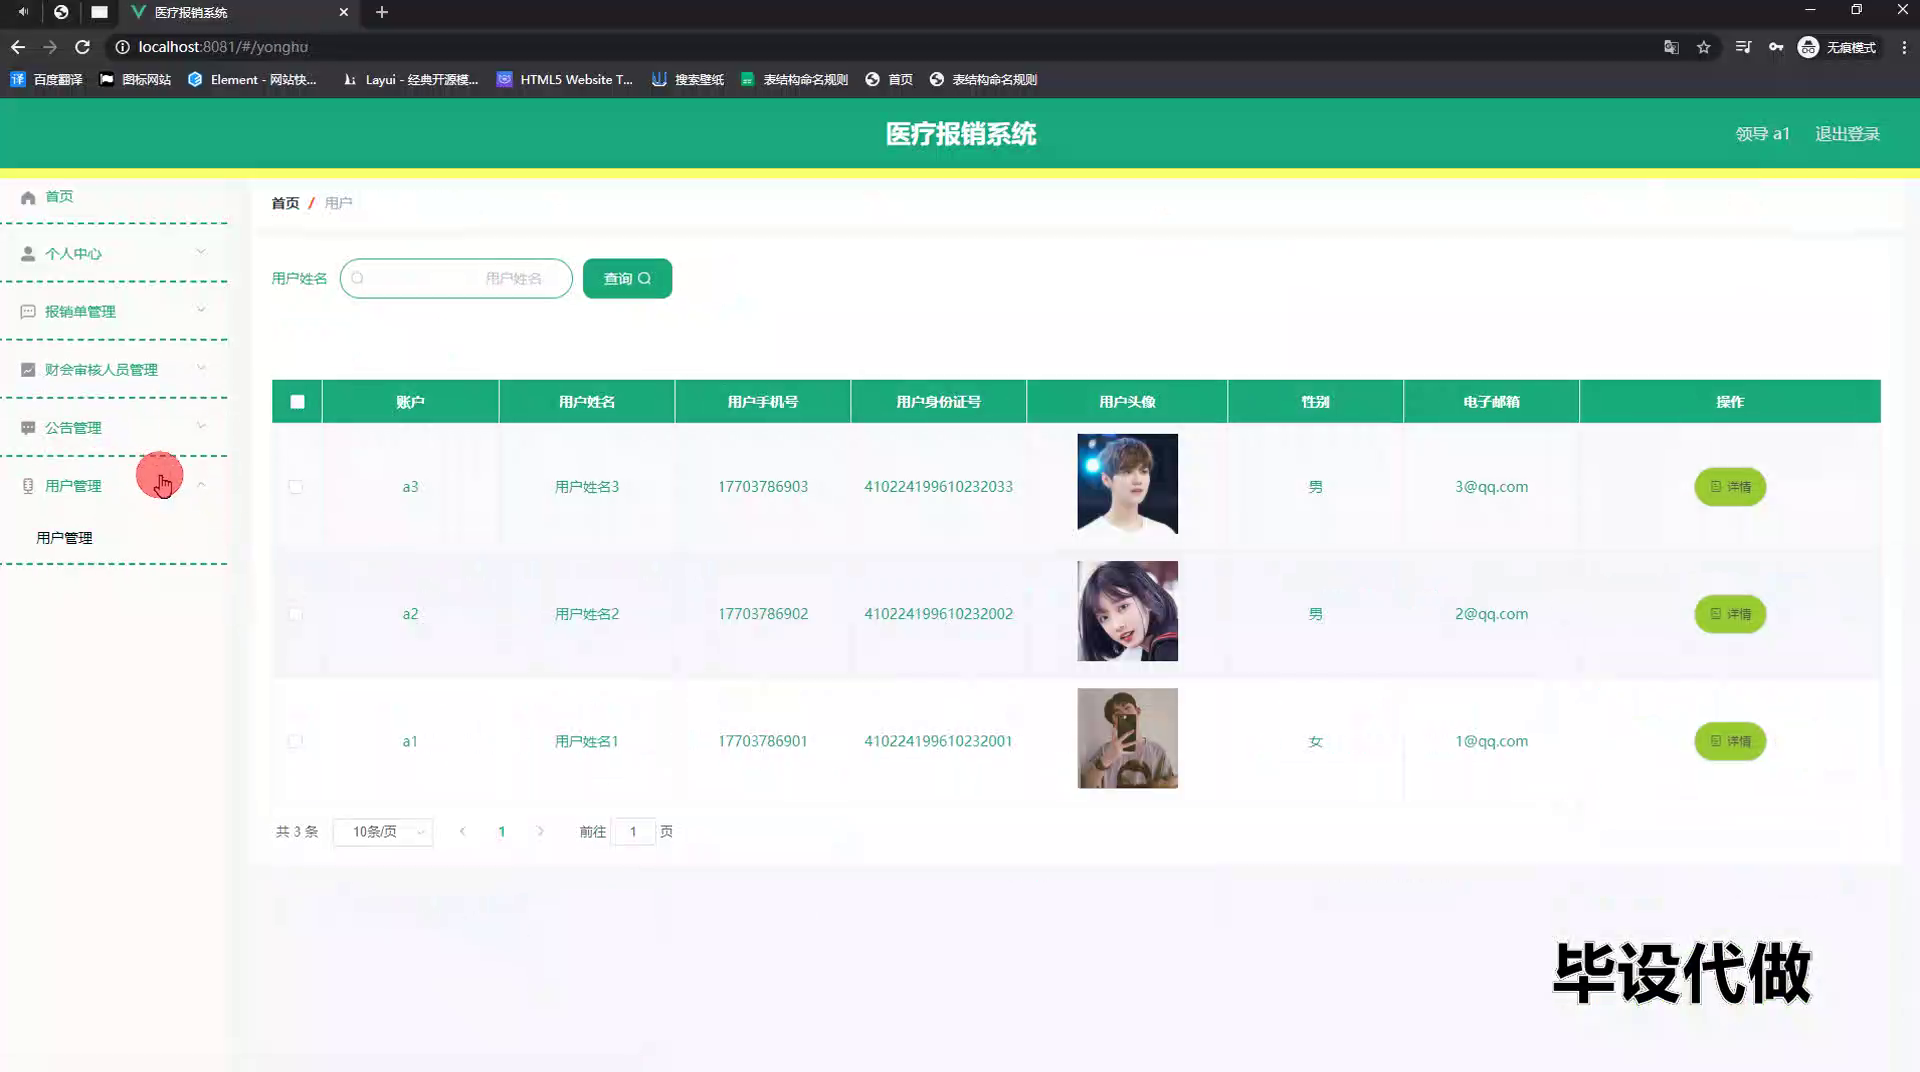
Task: Open the 个人中心 sidebar menu
Action: 114,254
